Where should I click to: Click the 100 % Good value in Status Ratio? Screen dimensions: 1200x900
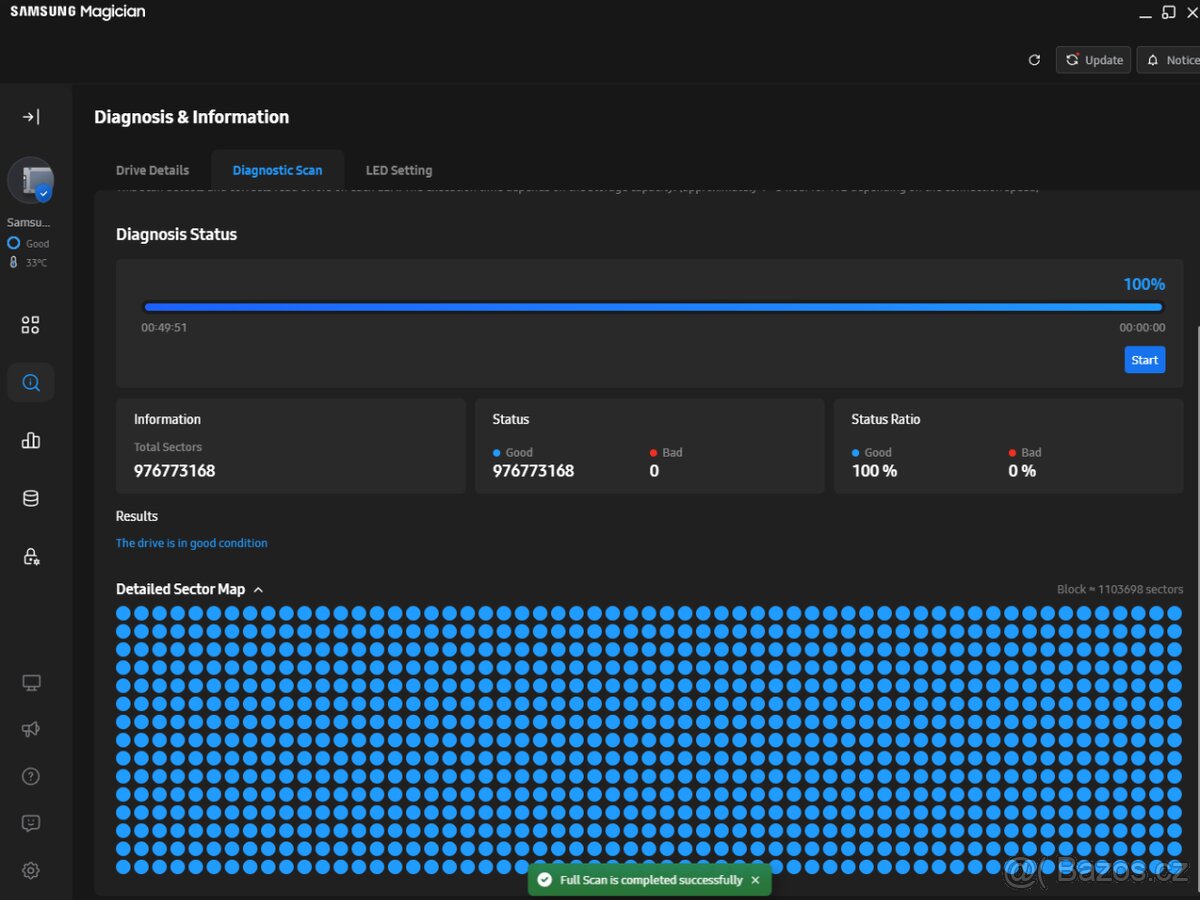click(x=874, y=471)
